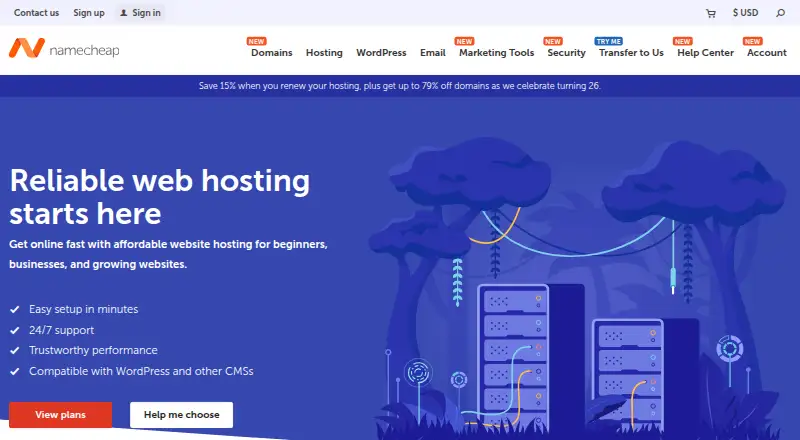Viewport: 800px width, 440px height.
Task: Click the red View plans button
Action: [x=60, y=414]
